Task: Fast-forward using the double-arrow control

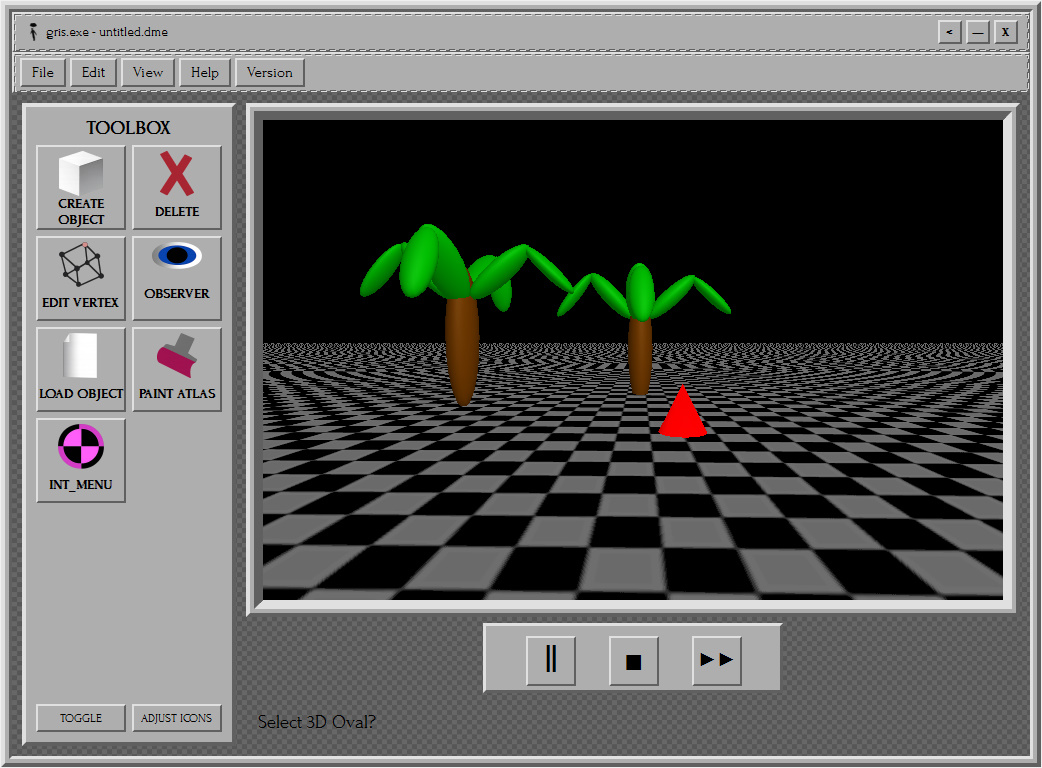Action: tap(716, 659)
